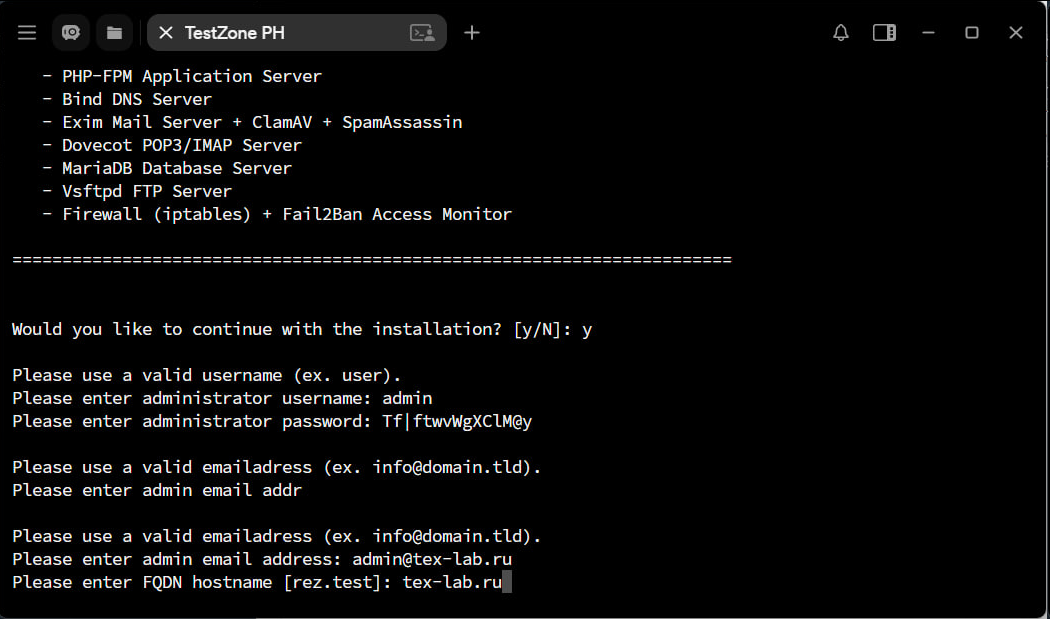Image resolution: width=1050 pixels, height=619 pixels.
Task: Click the MariaDB Database Server line
Action: 176,168
